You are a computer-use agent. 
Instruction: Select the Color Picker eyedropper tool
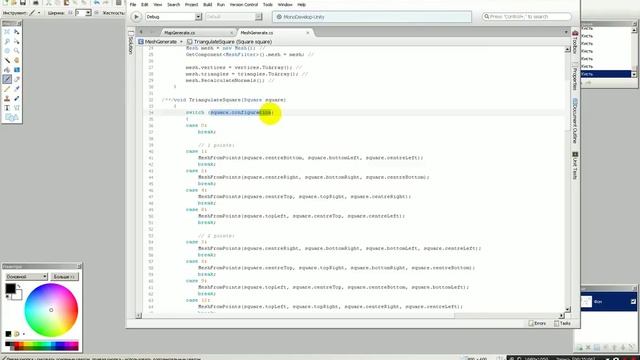pyautogui.click(x=17, y=89)
